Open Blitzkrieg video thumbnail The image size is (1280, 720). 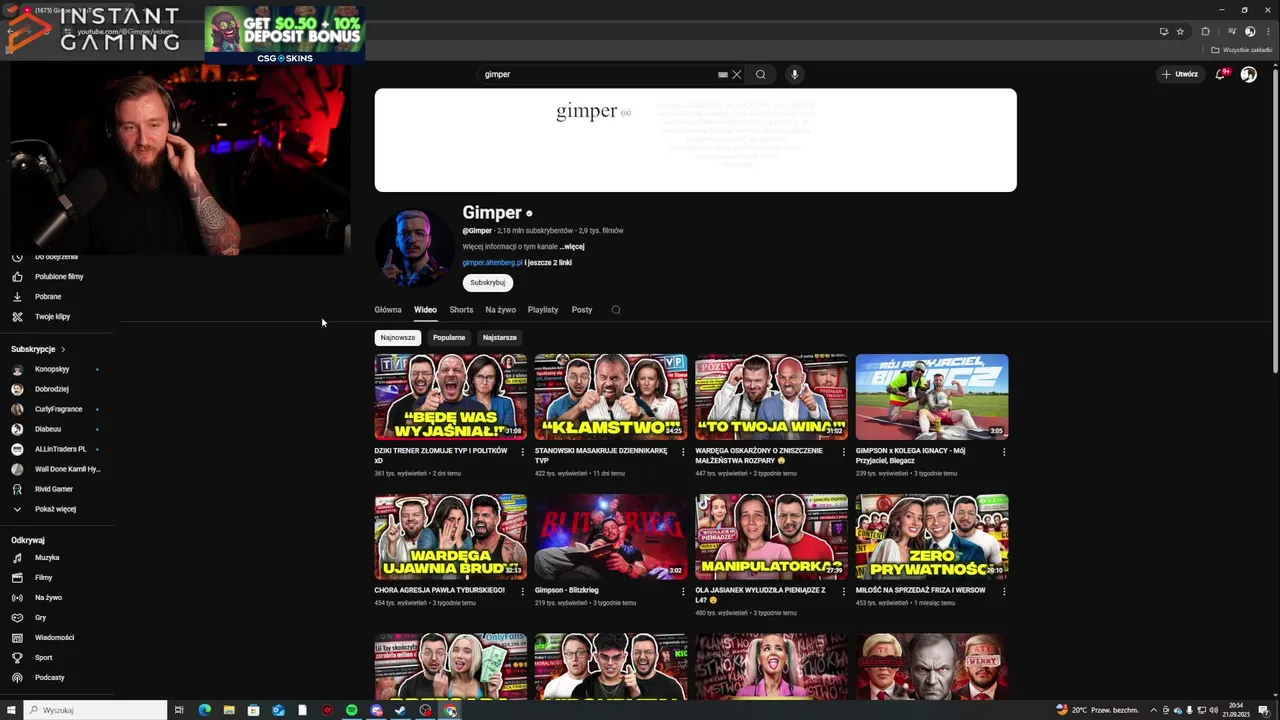(611, 537)
